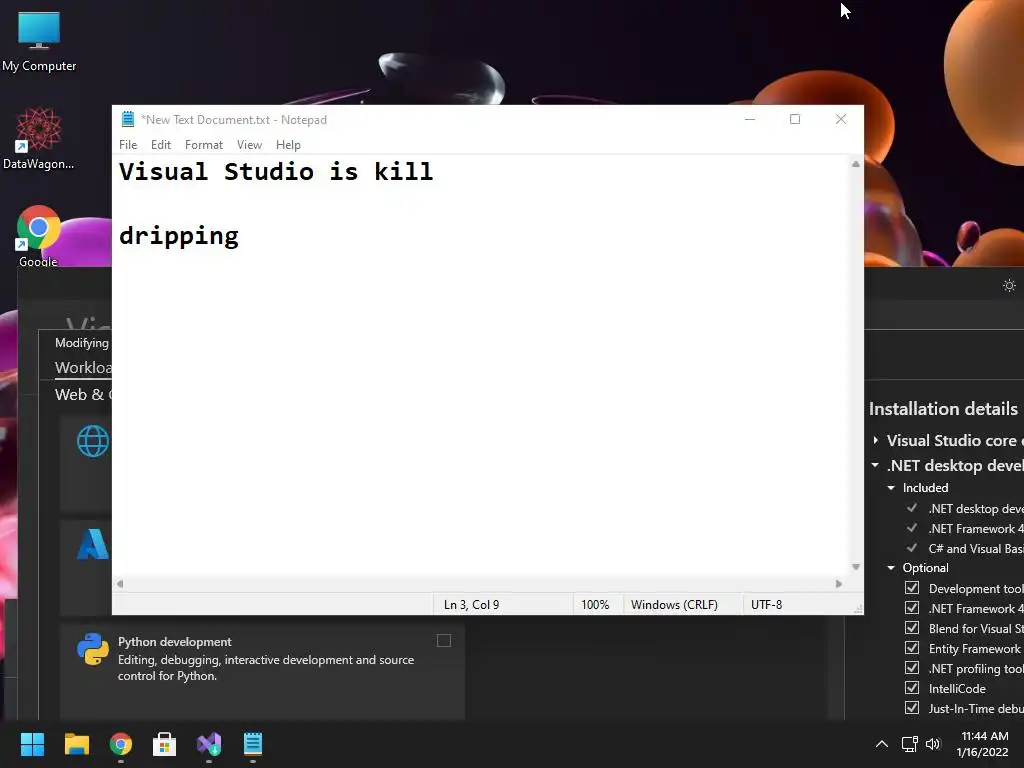Click the Notepad vertical scrollbar up arrow

(856, 165)
